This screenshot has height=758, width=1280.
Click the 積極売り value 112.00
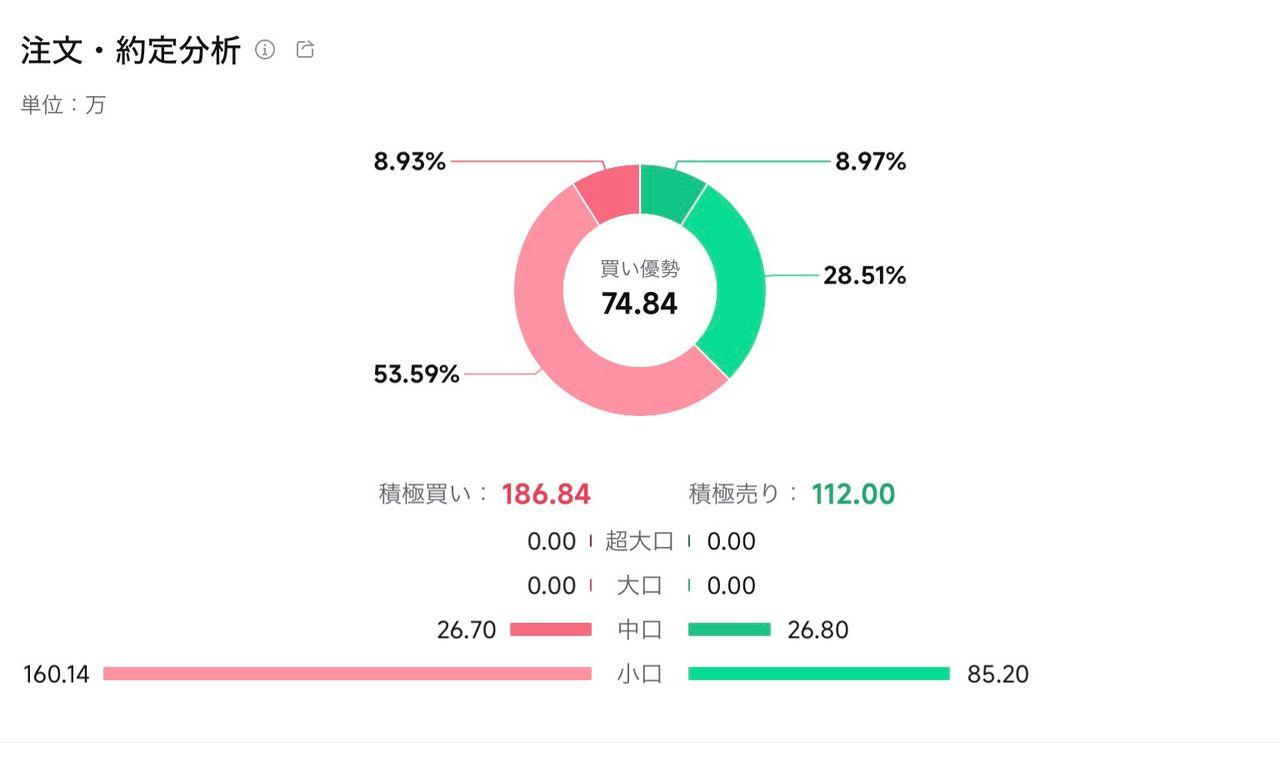[853, 494]
